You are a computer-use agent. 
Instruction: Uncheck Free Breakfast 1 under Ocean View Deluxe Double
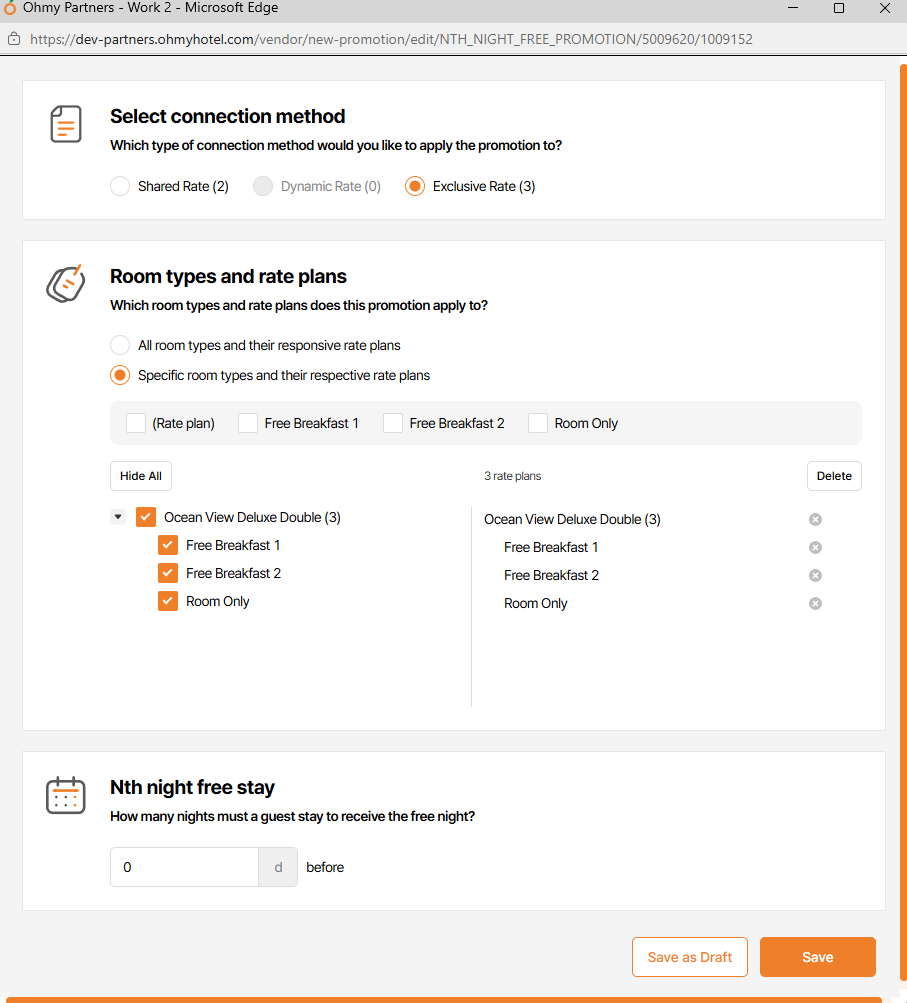tap(168, 545)
